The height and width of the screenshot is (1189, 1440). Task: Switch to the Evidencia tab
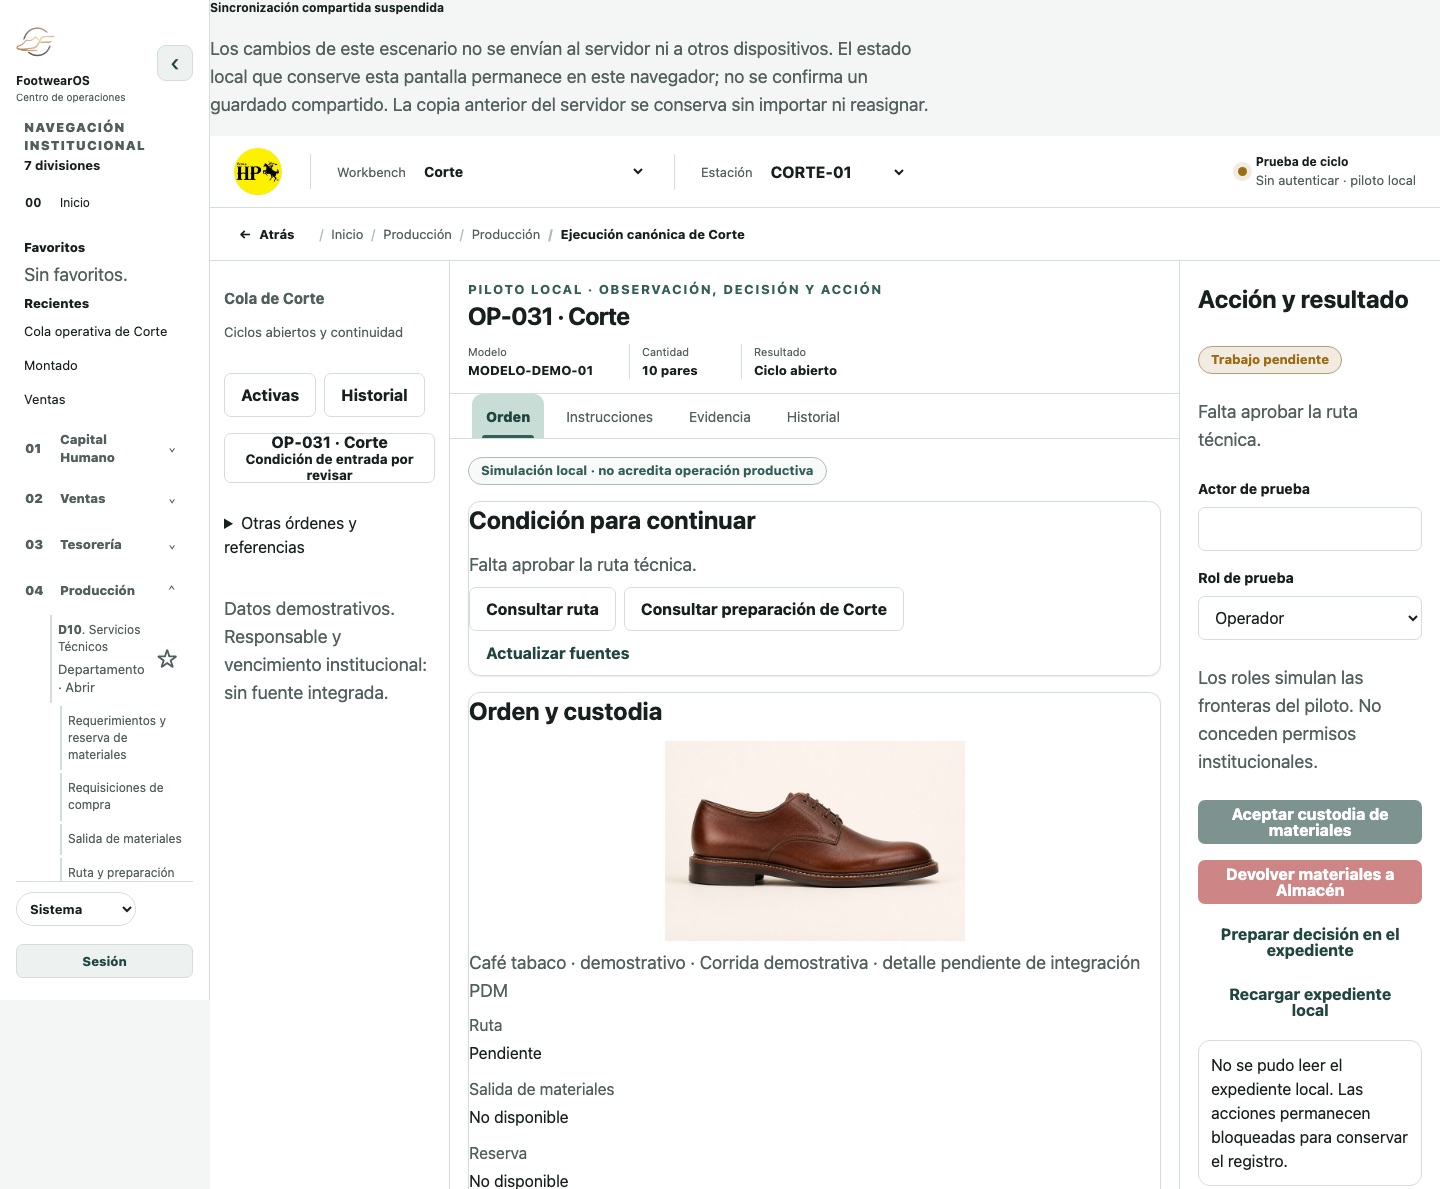tap(719, 417)
